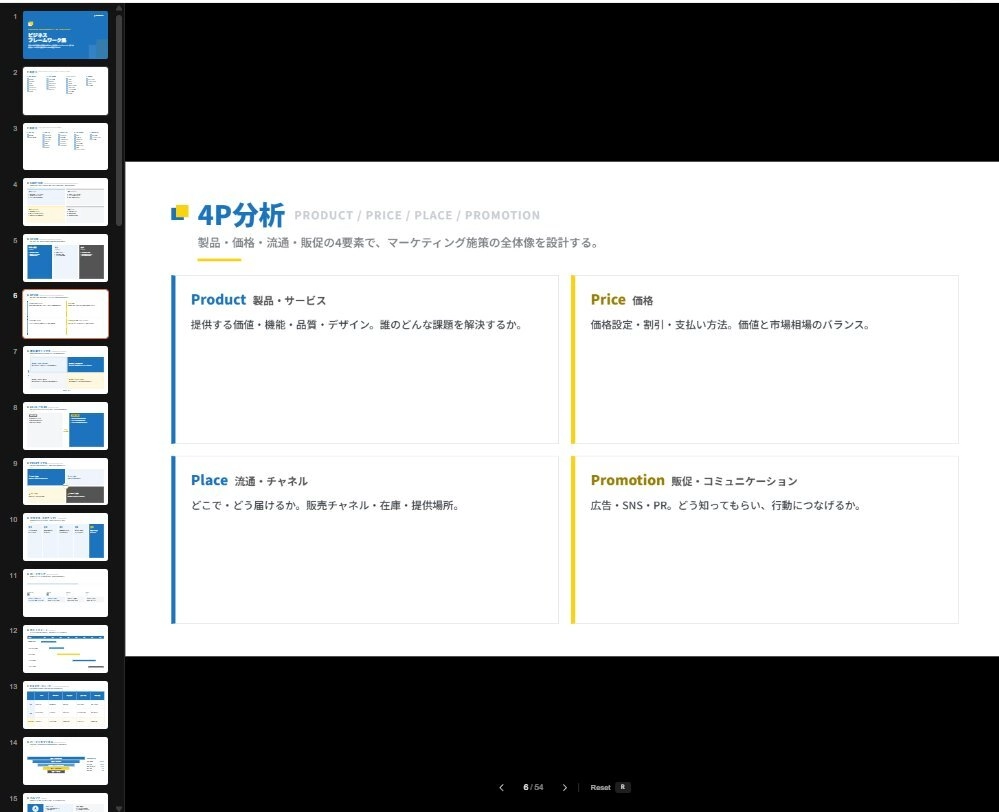Click the R shortcut key badge
The height and width of the screenshot is (812, 999).
click(x=623, y=787)
